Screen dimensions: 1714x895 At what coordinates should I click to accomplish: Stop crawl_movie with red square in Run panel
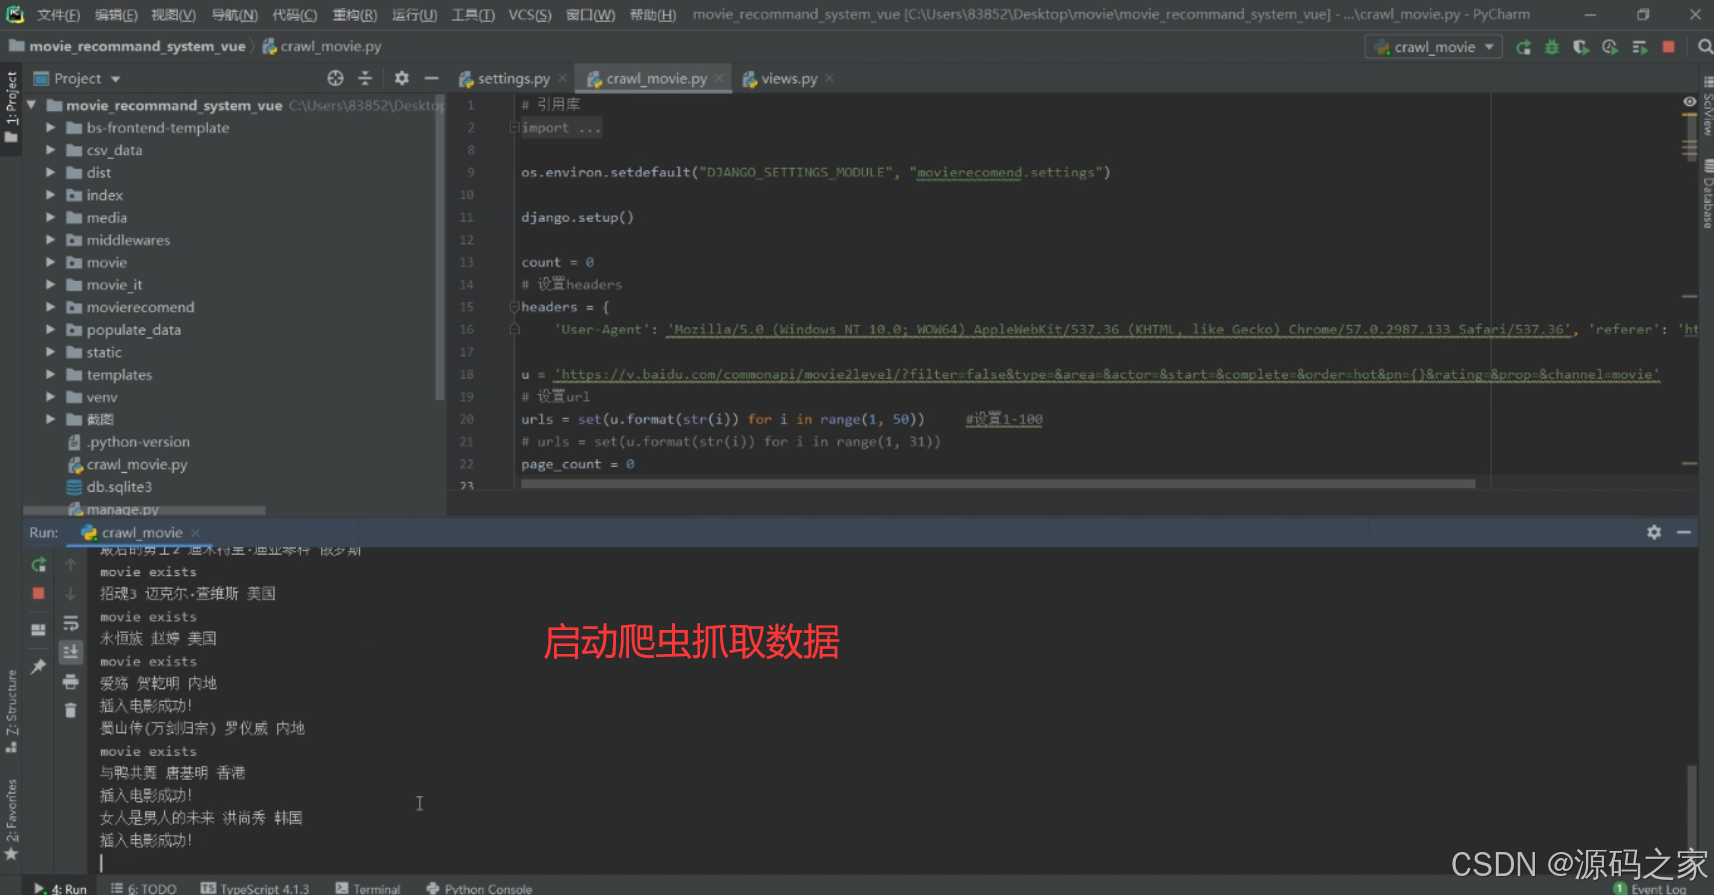point(39,594)
